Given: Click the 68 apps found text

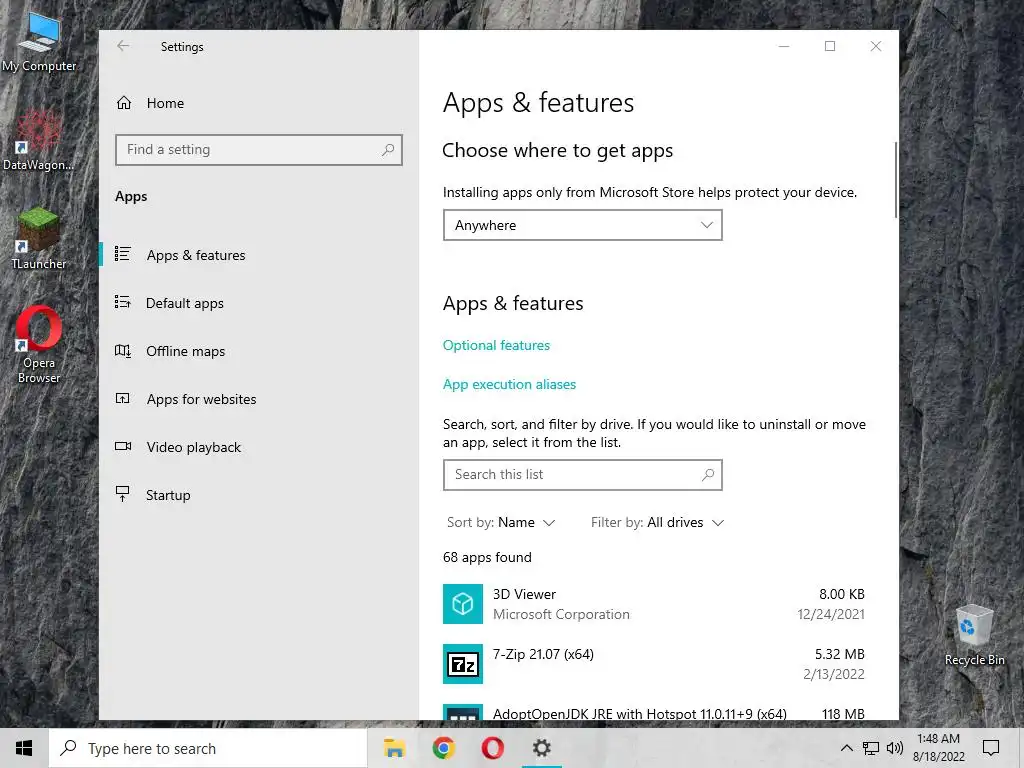Looking at the screenshot, I should [487, 558].
